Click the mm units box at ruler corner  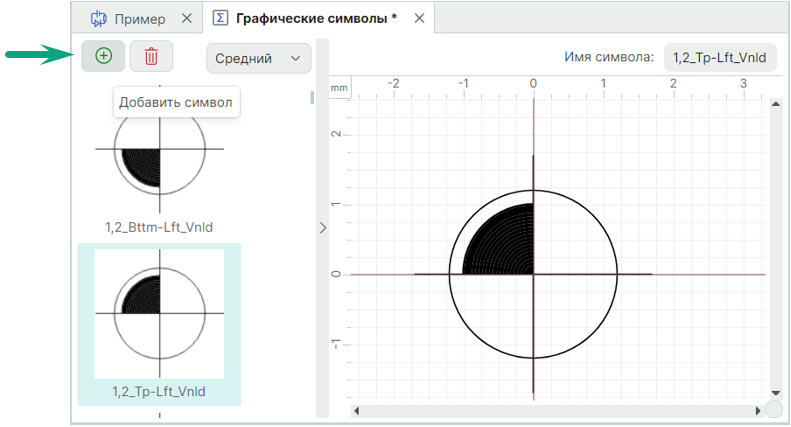pyautogui.click(x=340, y=88)
